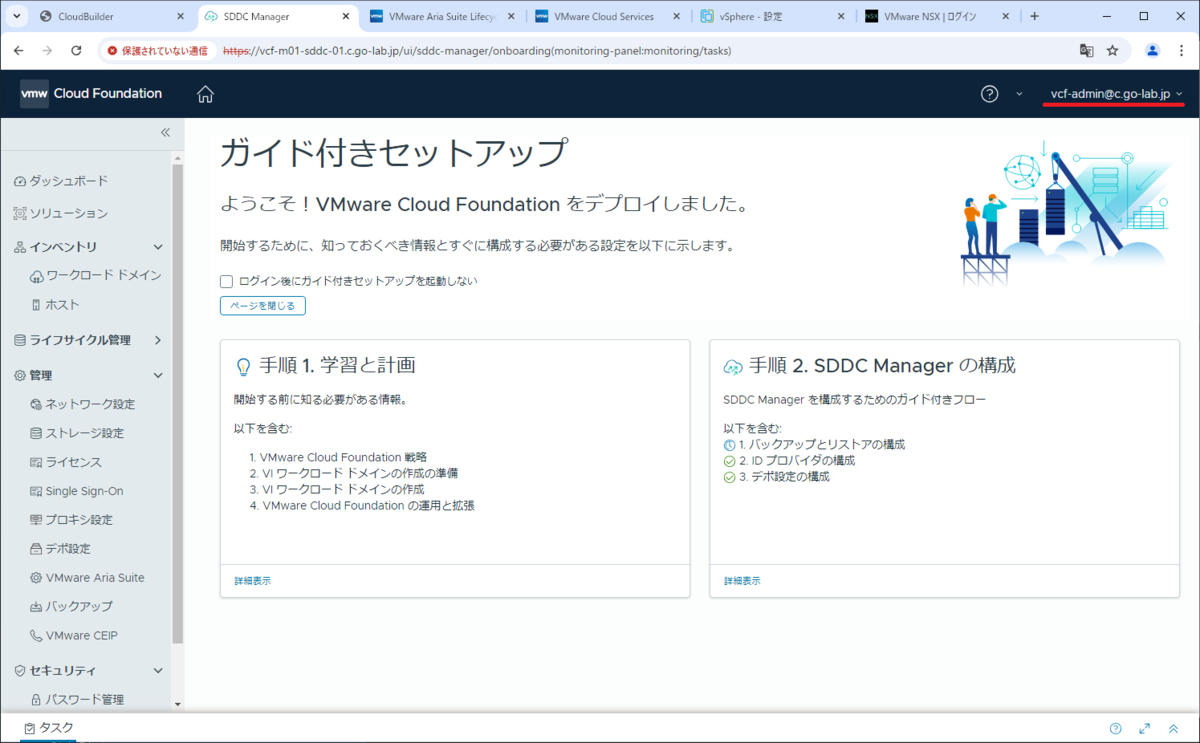Image resolution: width=1200 pixels, height=743 pixels.
Task: Open the browser tab search dropdown
Action: (x=15, y=16)
